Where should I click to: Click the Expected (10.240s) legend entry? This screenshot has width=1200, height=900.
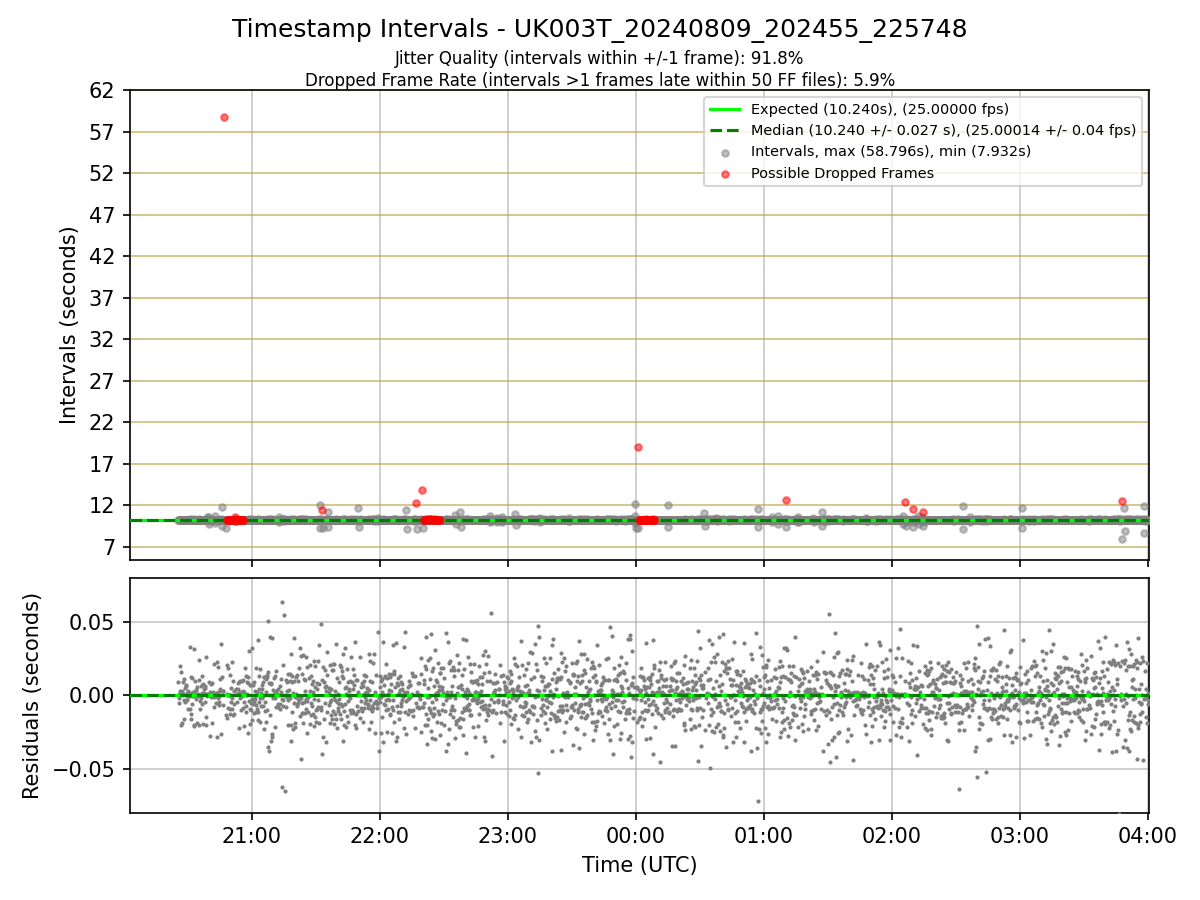(x=880, y=109)
